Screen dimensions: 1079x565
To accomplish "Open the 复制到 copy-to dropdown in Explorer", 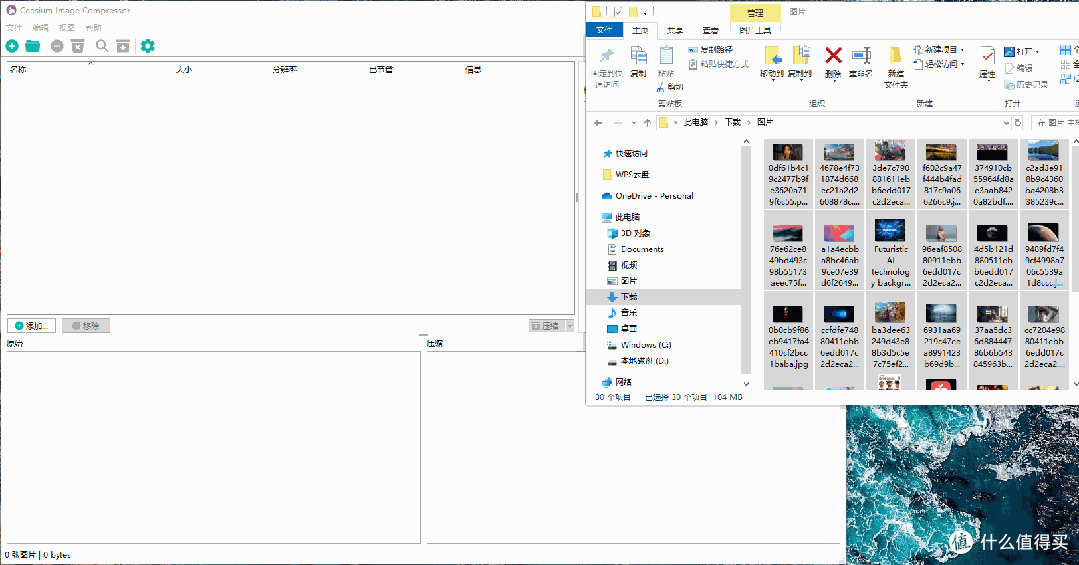I will pos(800,78).
